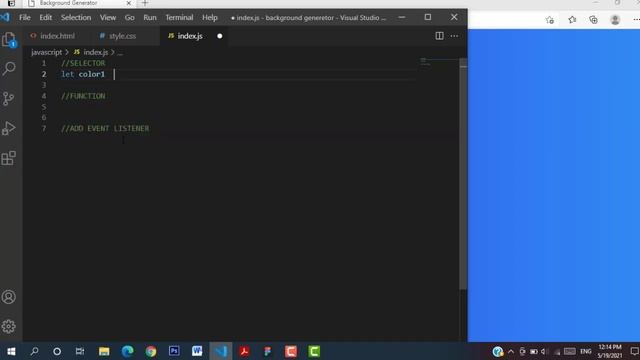Open the editor More Actions menu

pyautogui.click(x=454, y=36)
